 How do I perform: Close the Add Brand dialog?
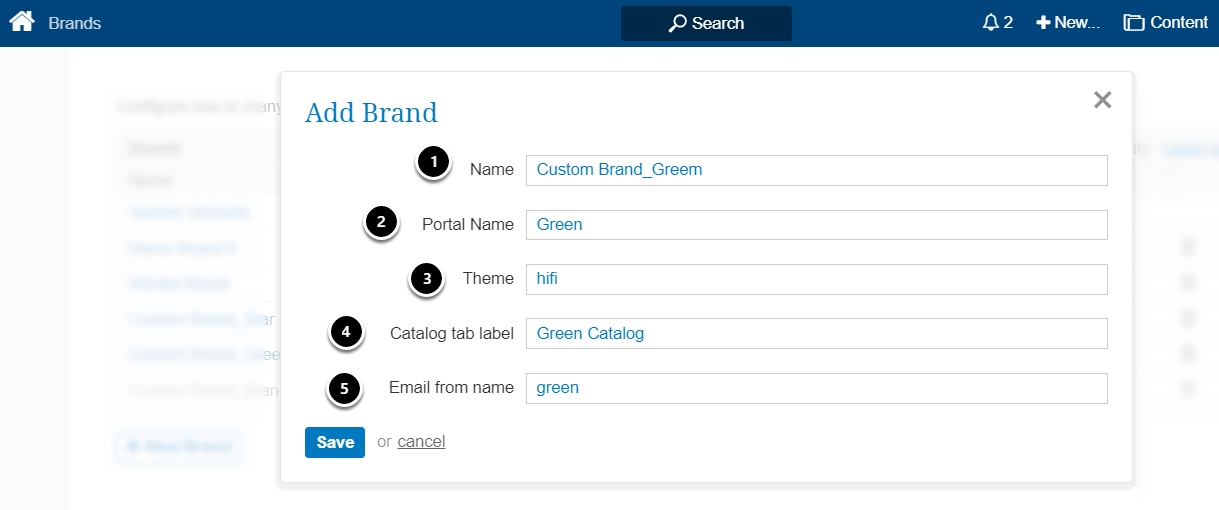pyautogui.click(x=1102, y=100)
